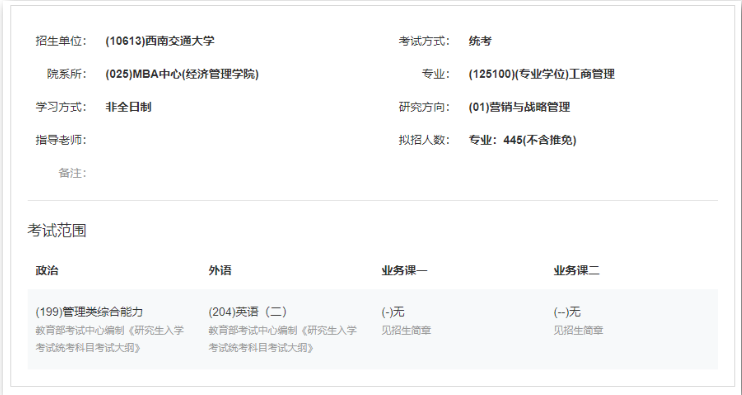Click the 招生单位 label

coord(61,41)
